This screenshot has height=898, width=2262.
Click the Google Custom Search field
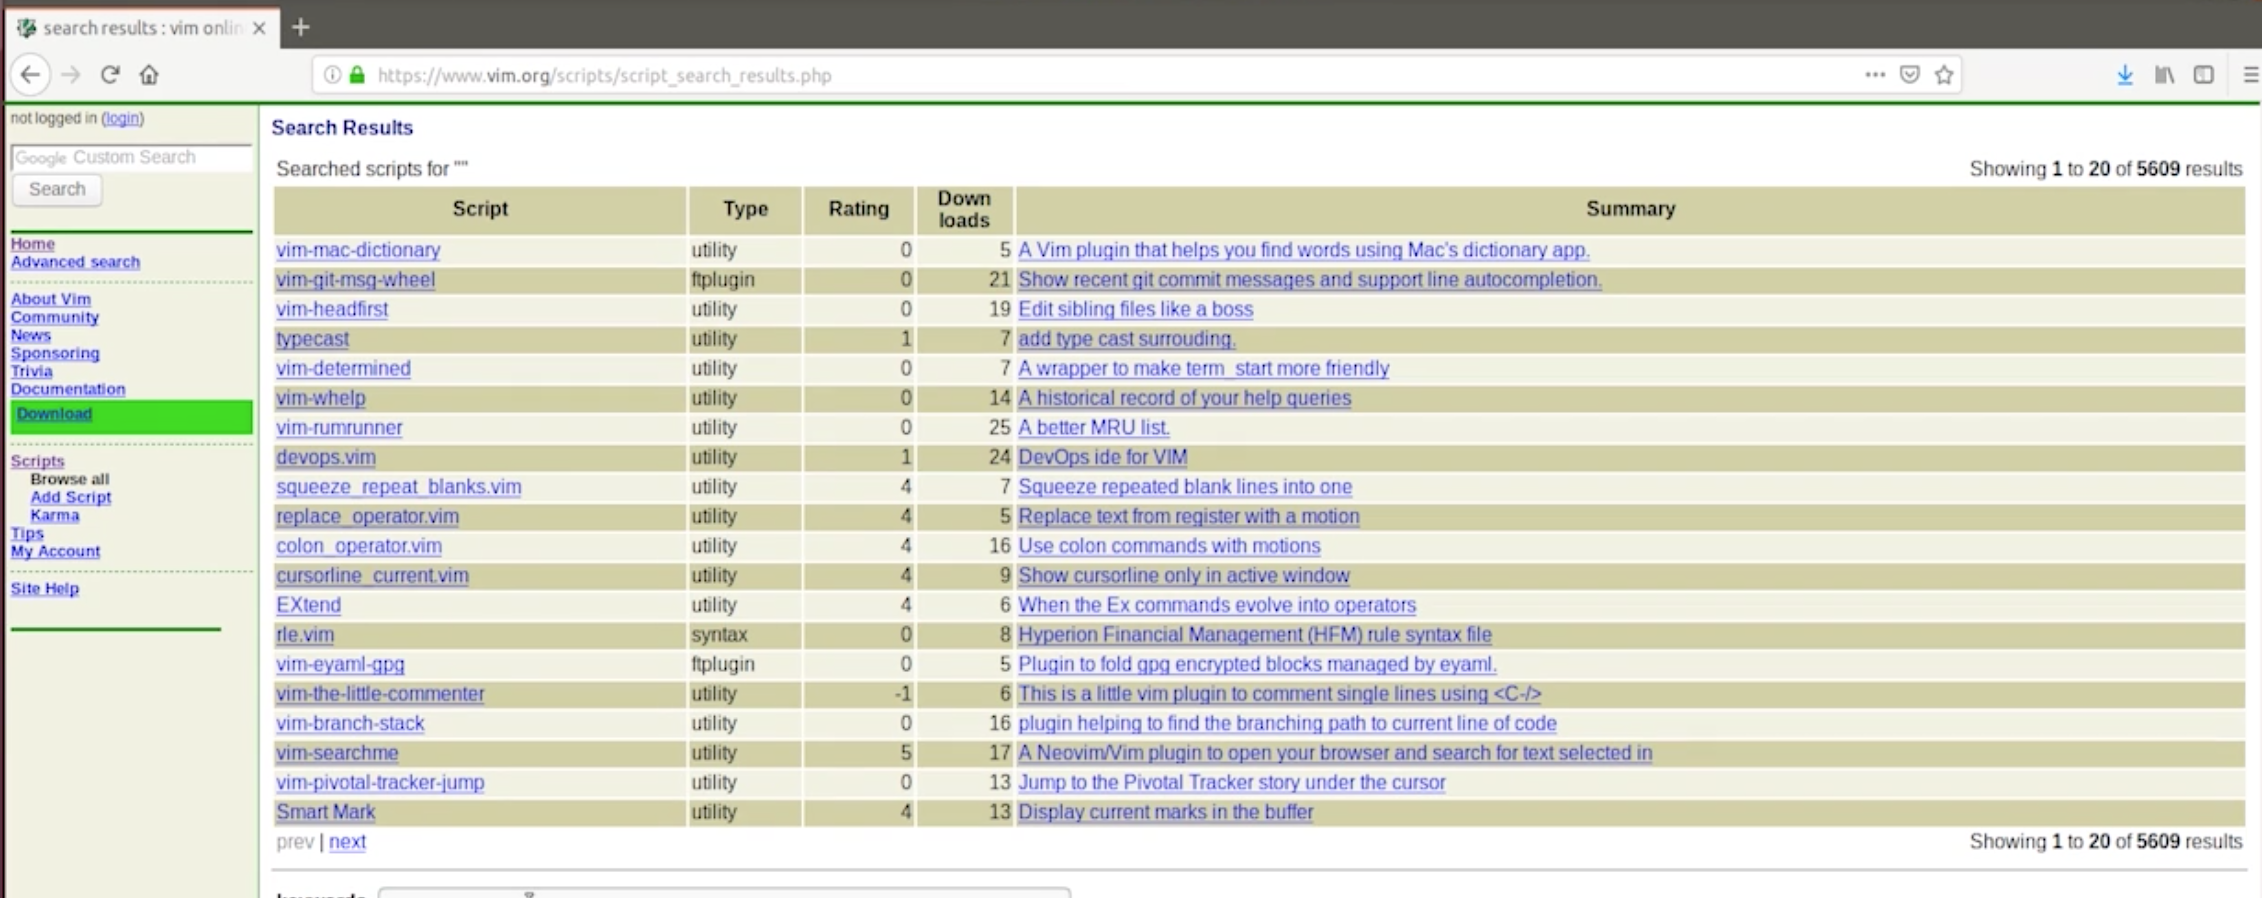(131, 157)
